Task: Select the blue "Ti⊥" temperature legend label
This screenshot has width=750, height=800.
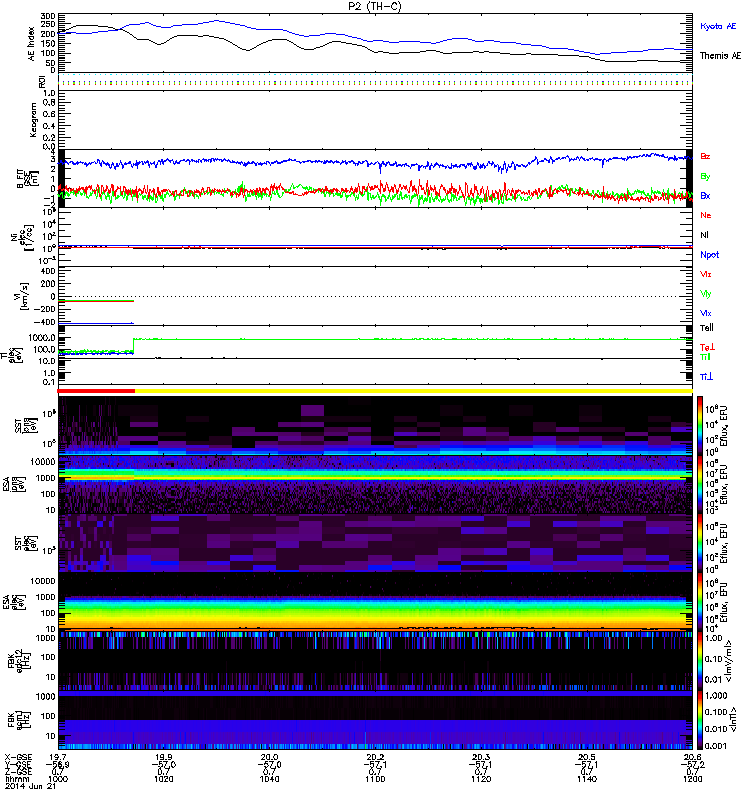Action: 706,377
